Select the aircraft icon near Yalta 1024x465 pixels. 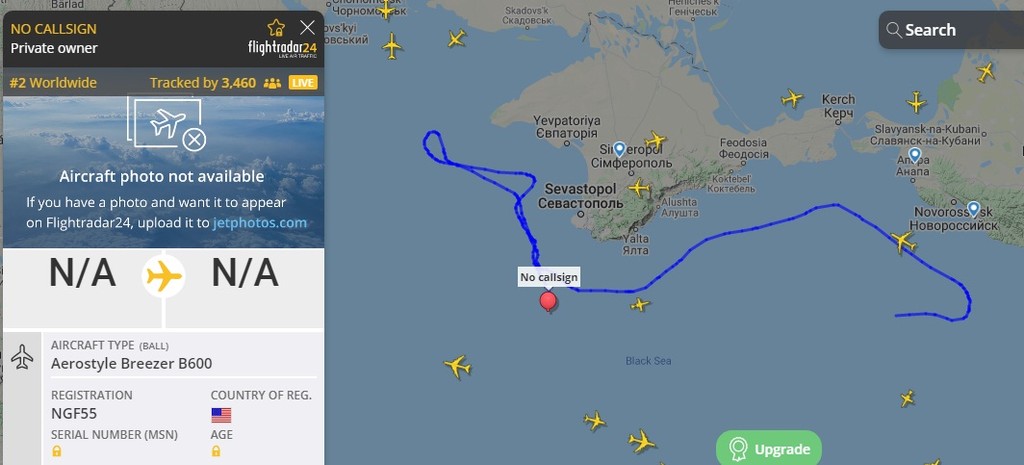point(639,189)
